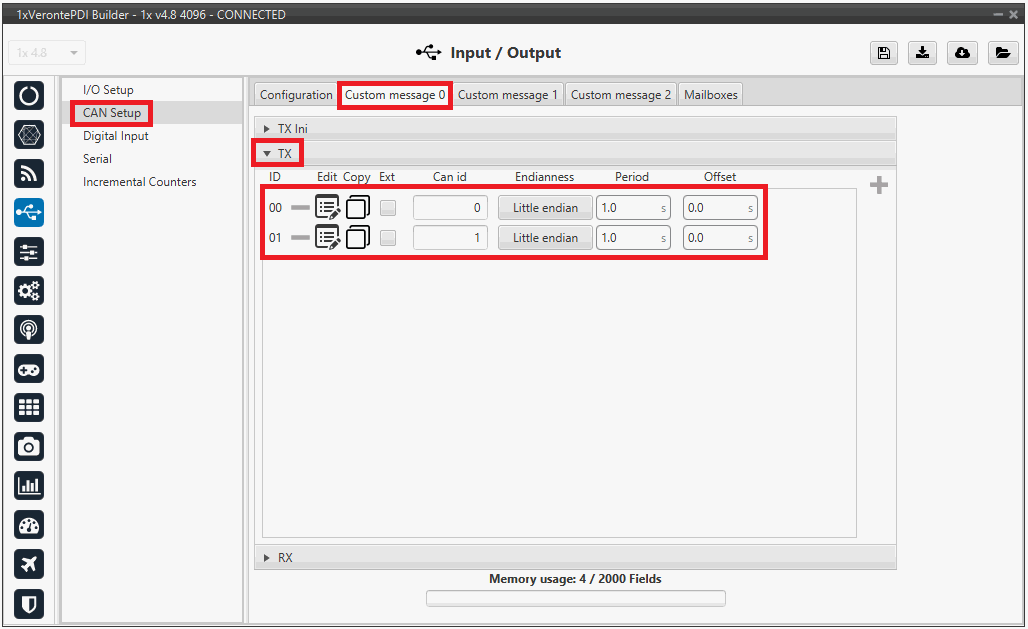Screen dimensions: 1028x629
Task: Open the Edit icon for message 00
Action: [327, 208]
